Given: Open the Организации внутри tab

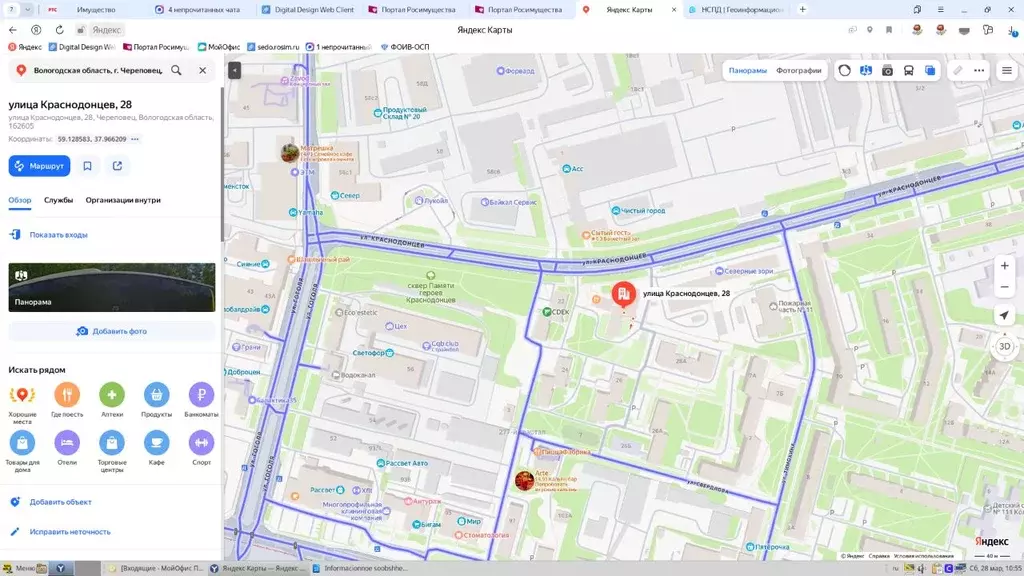Looking at the screenshot, I should pyautogui.click(x=123, y=200).
